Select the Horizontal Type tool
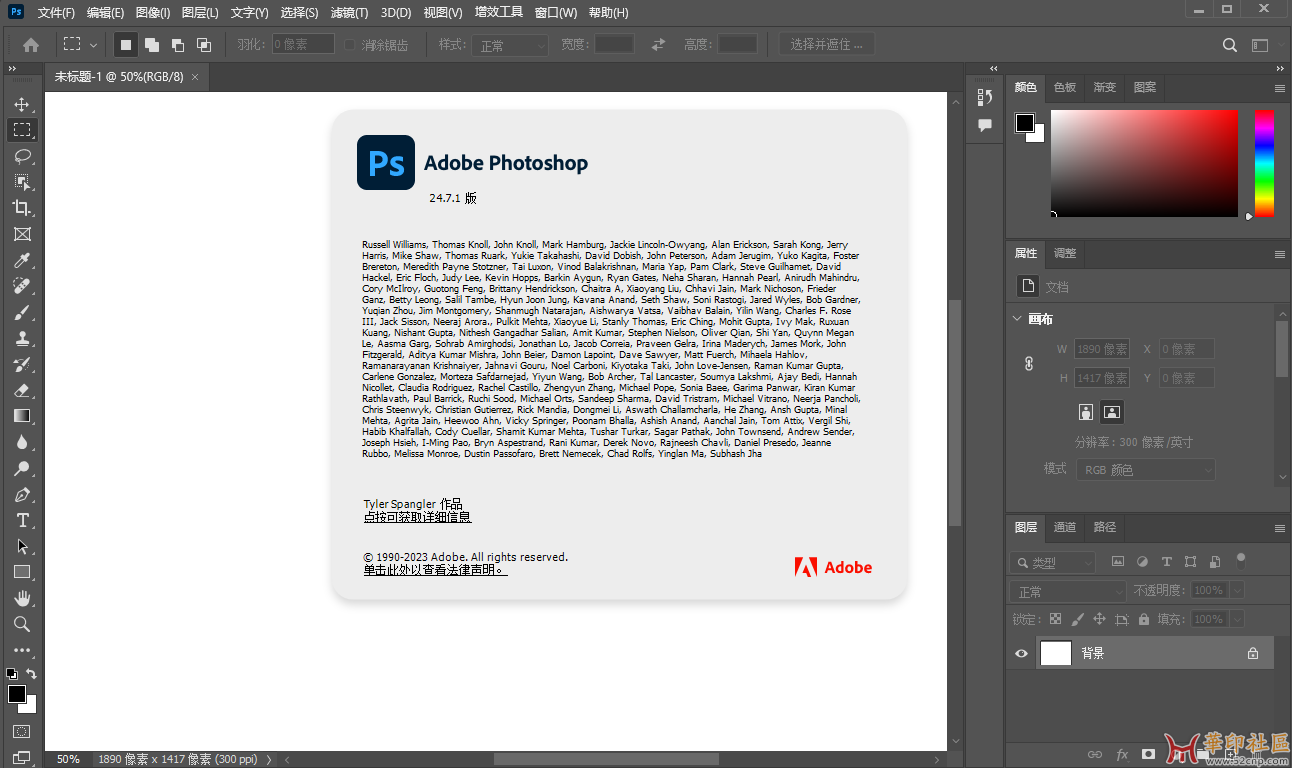Screen dimensions: 1292x768 22,520
